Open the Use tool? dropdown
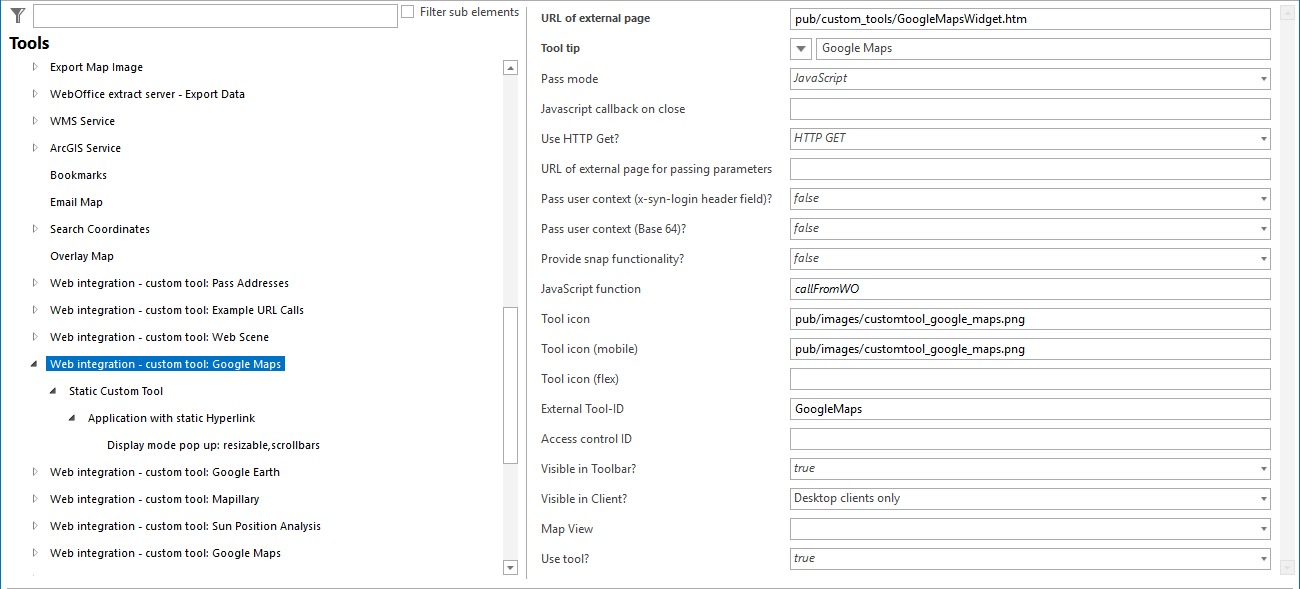 coord(1262,558)
